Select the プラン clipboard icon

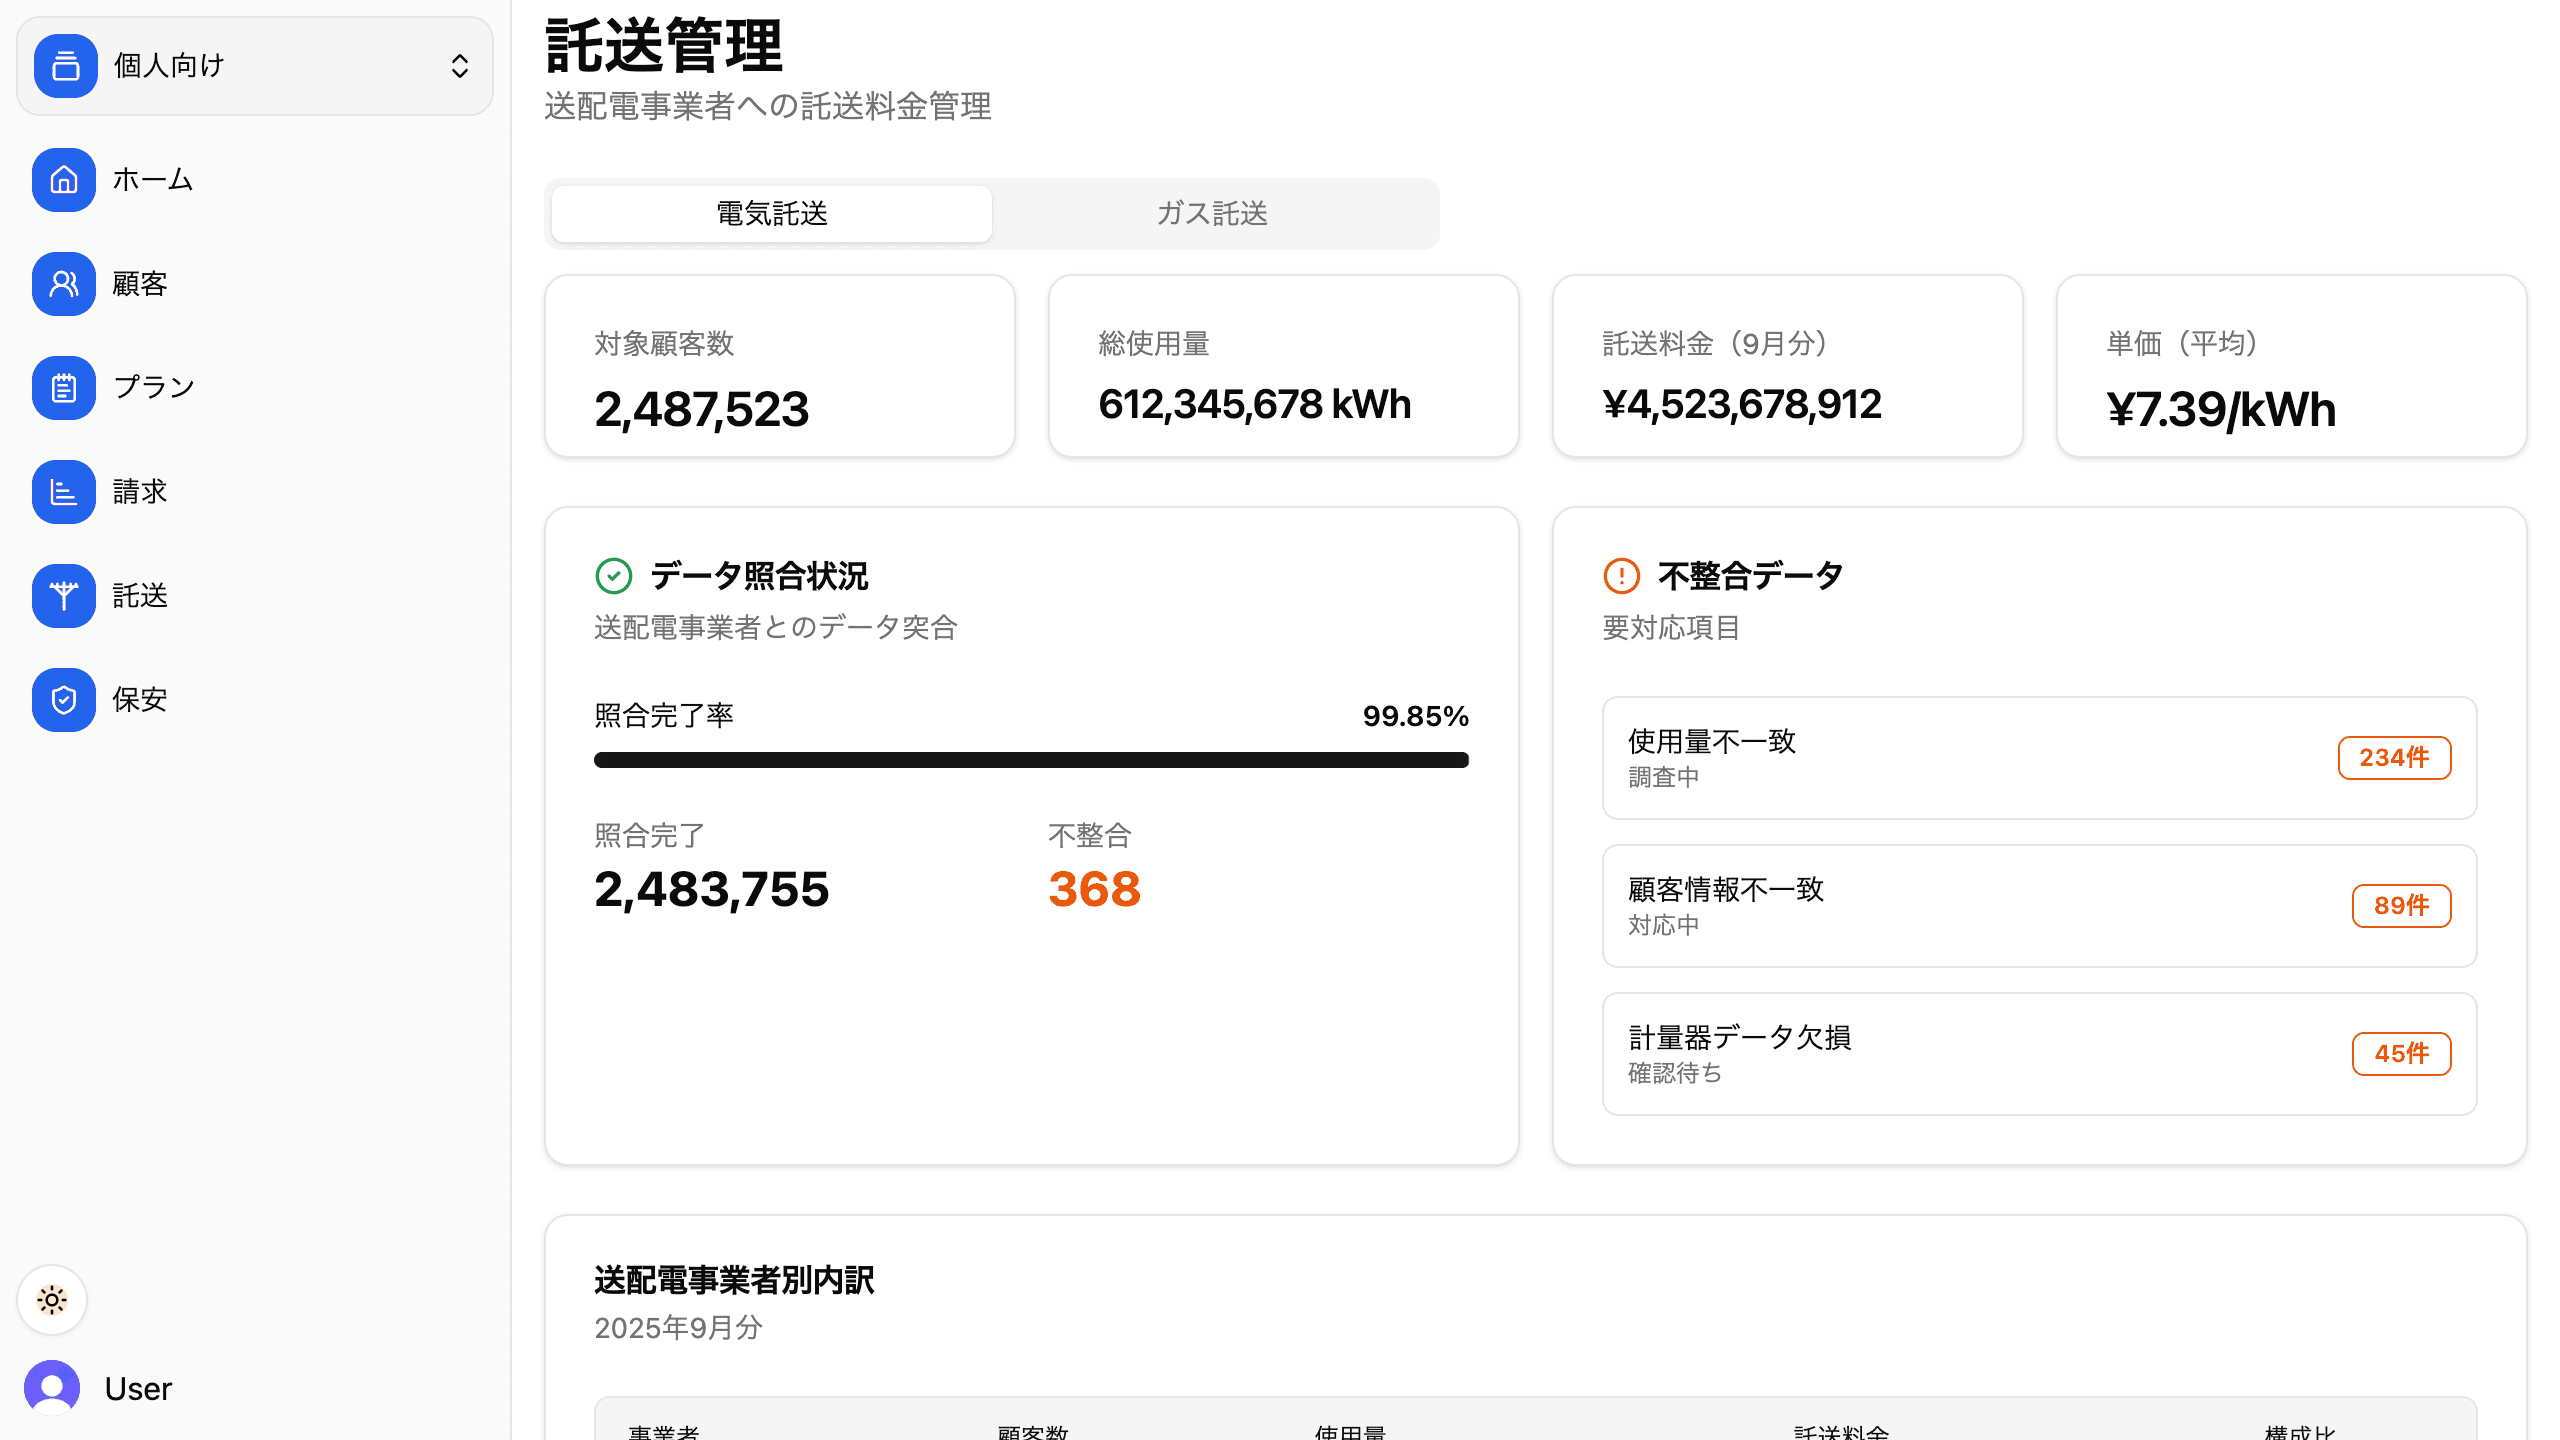[x=64, y=388]
